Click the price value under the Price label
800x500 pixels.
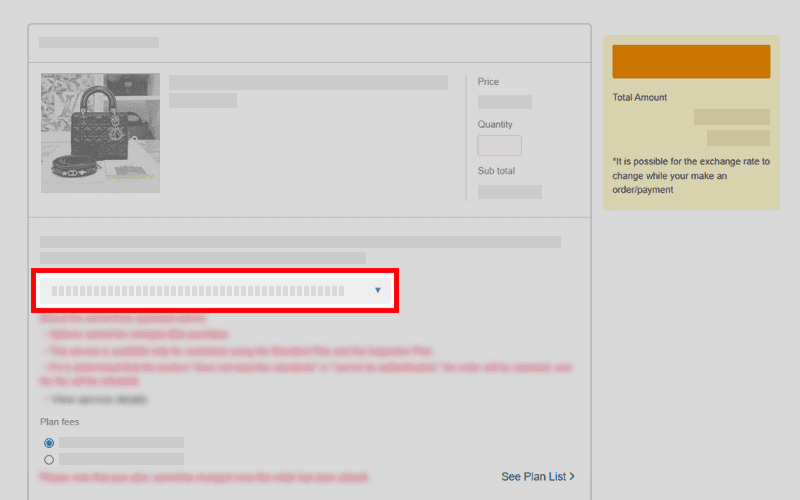coord(504,102)
